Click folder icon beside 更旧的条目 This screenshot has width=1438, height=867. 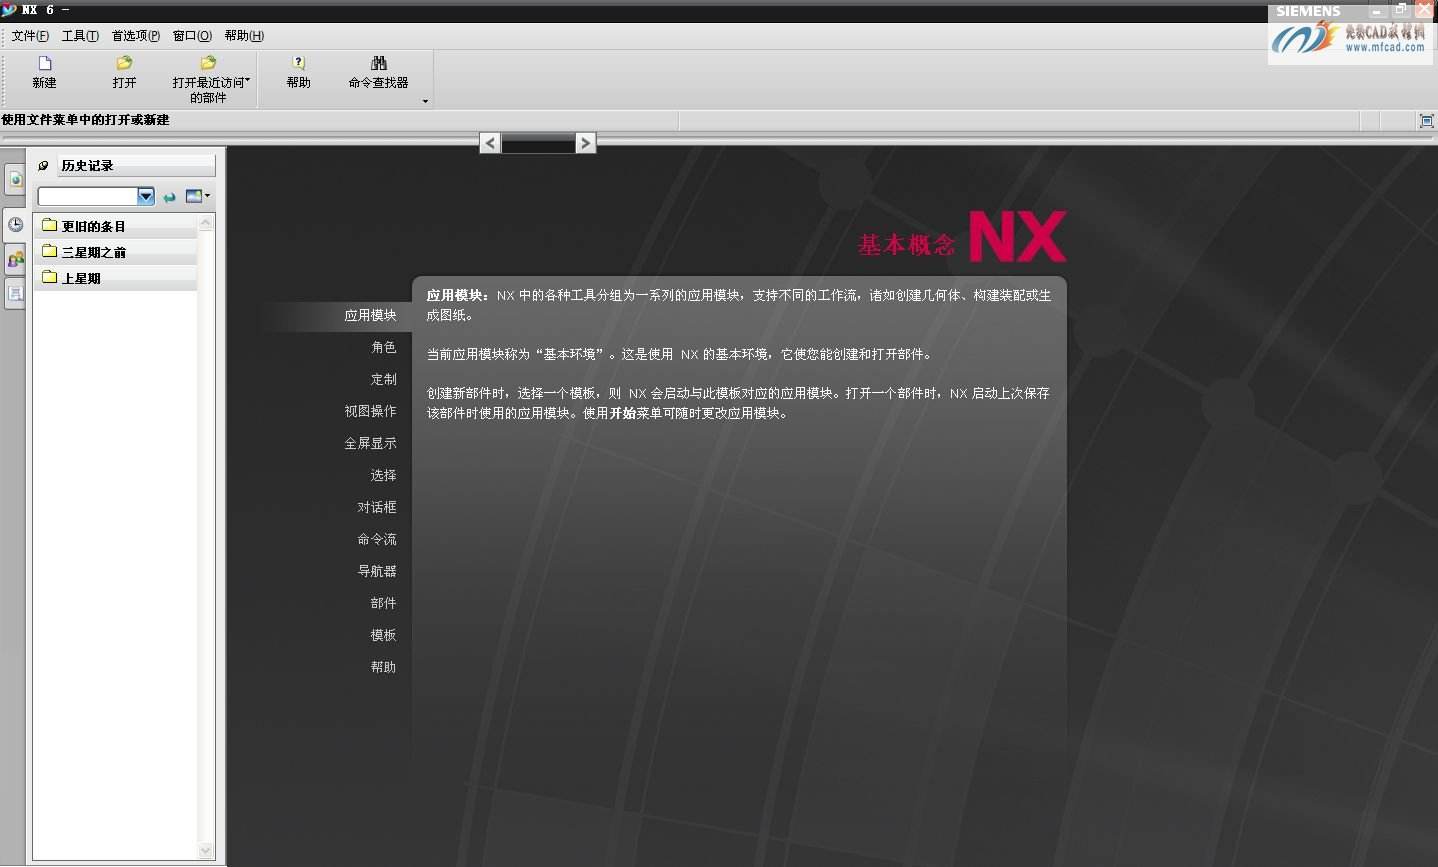point(49,225)
